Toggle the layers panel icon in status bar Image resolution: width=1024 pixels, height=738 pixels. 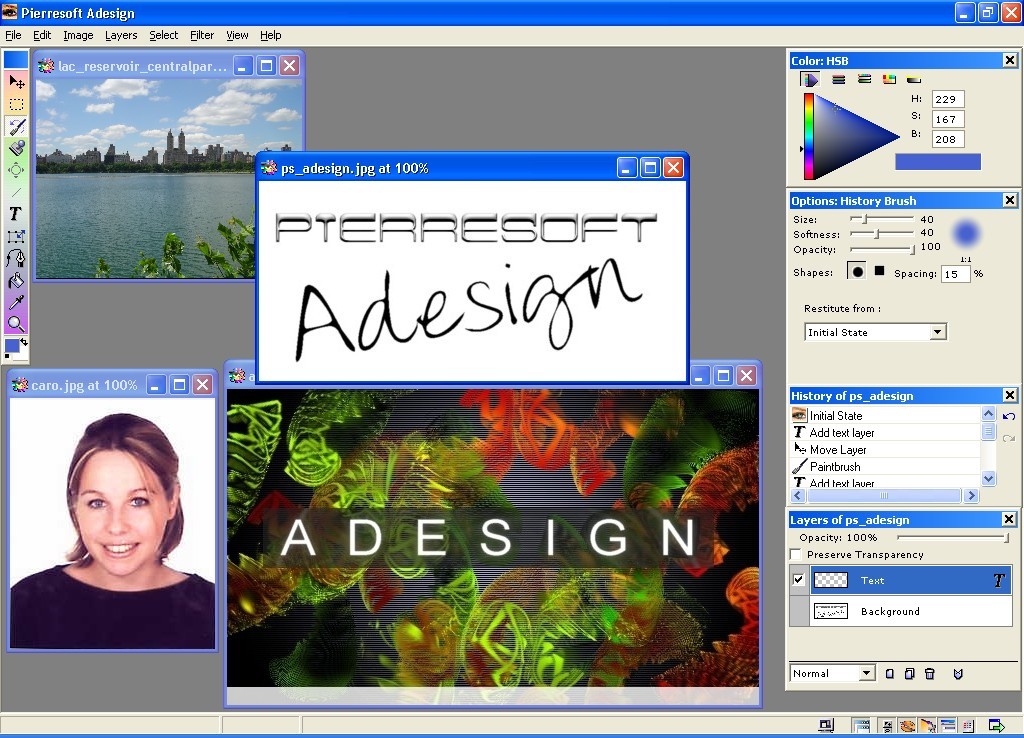click(x=948, y=726)
